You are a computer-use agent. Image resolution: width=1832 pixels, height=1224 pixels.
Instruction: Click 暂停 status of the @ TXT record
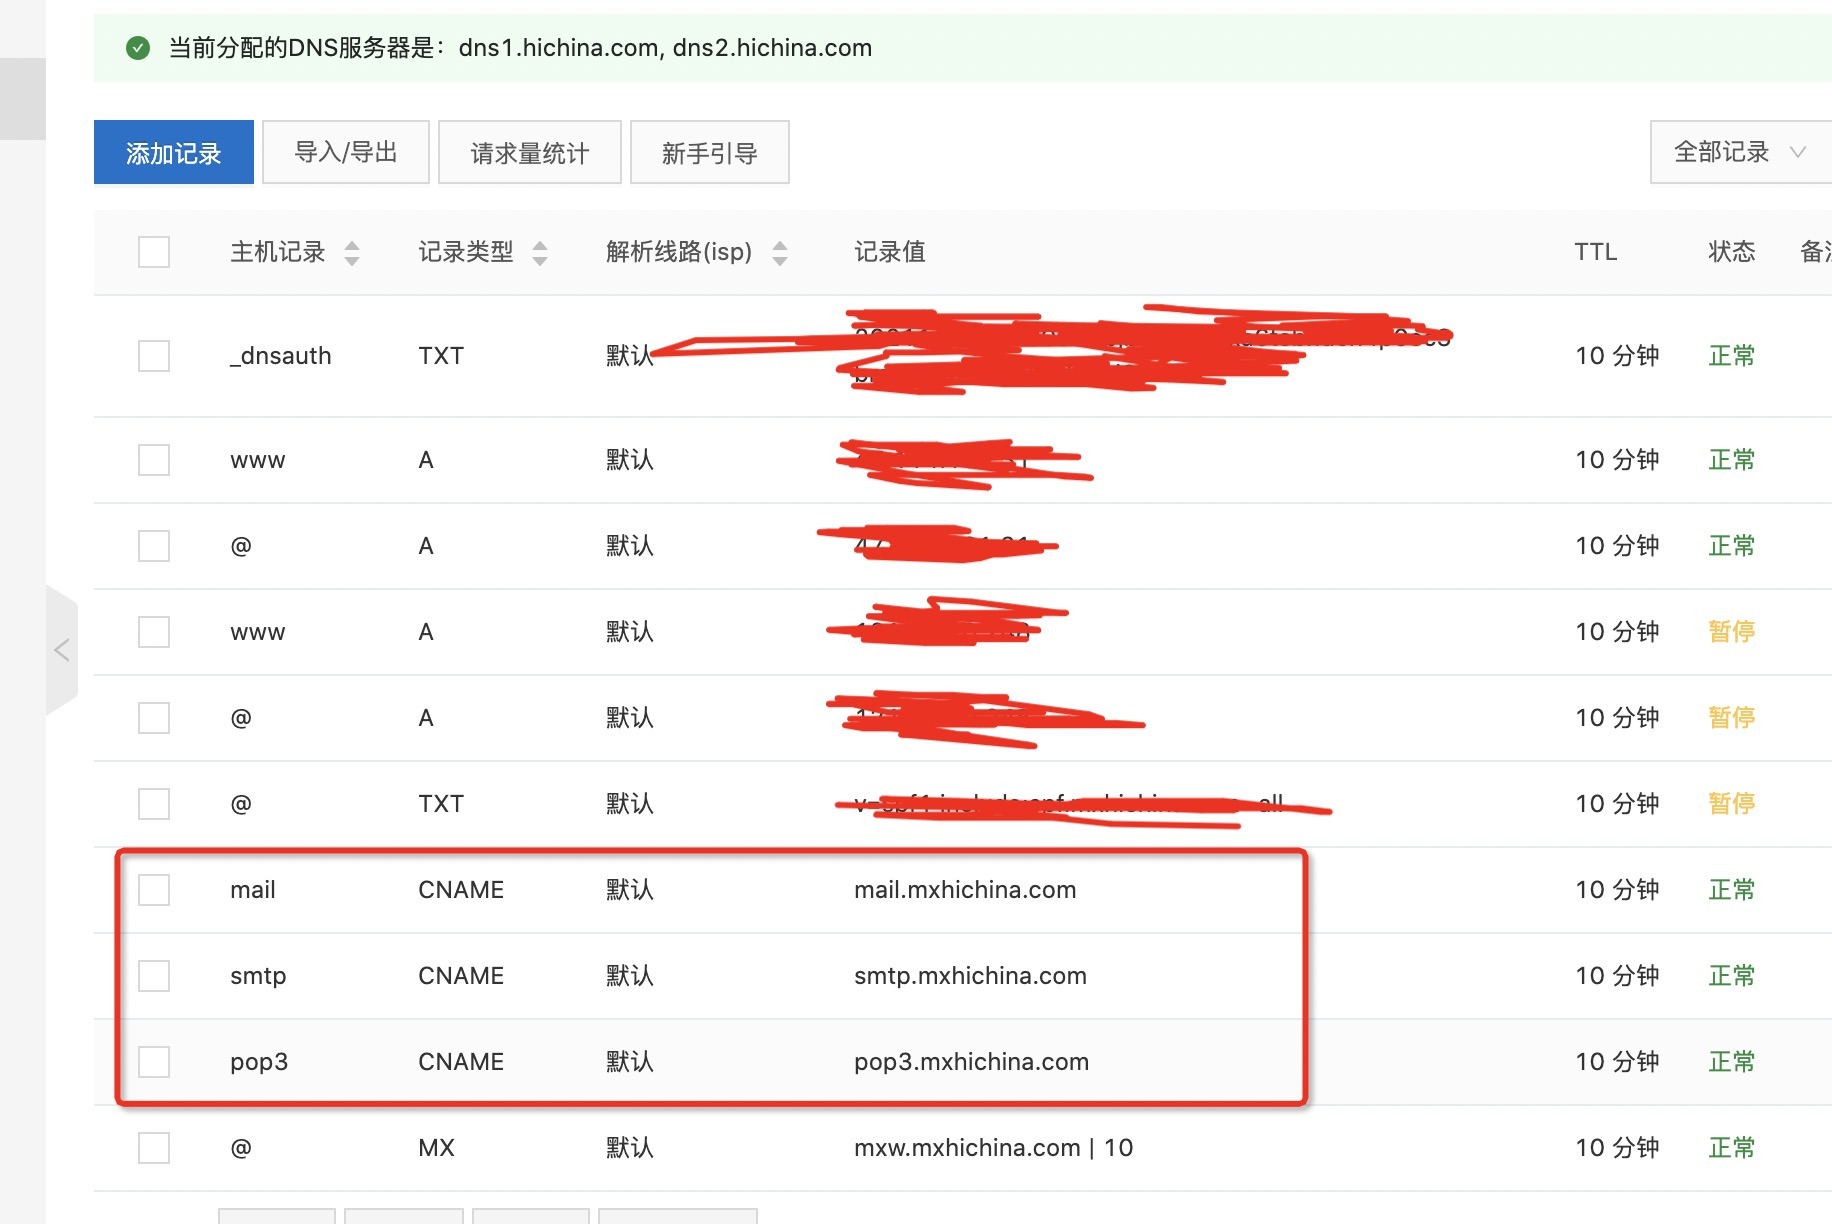[x=1731, y=804]
